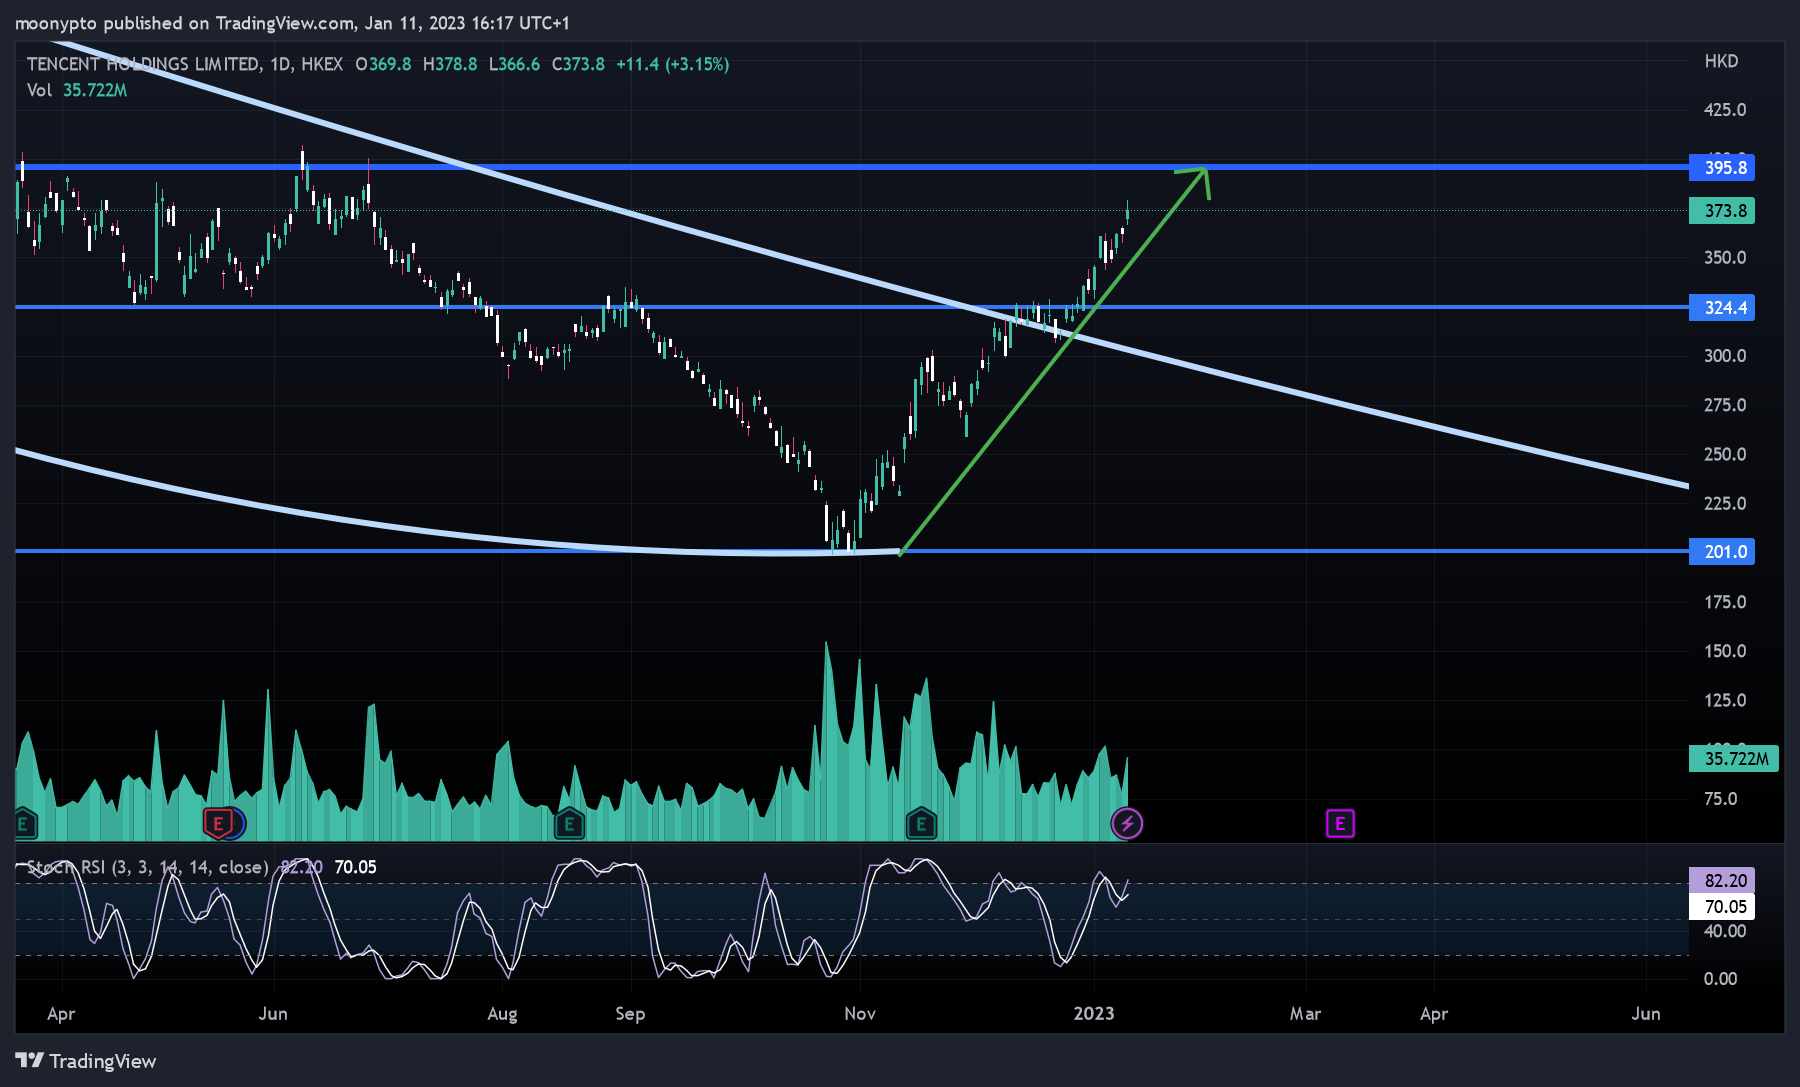Click the purple lightning event icon
The width and height of the screenshot is (1800, 1087).
(1127, 824)
